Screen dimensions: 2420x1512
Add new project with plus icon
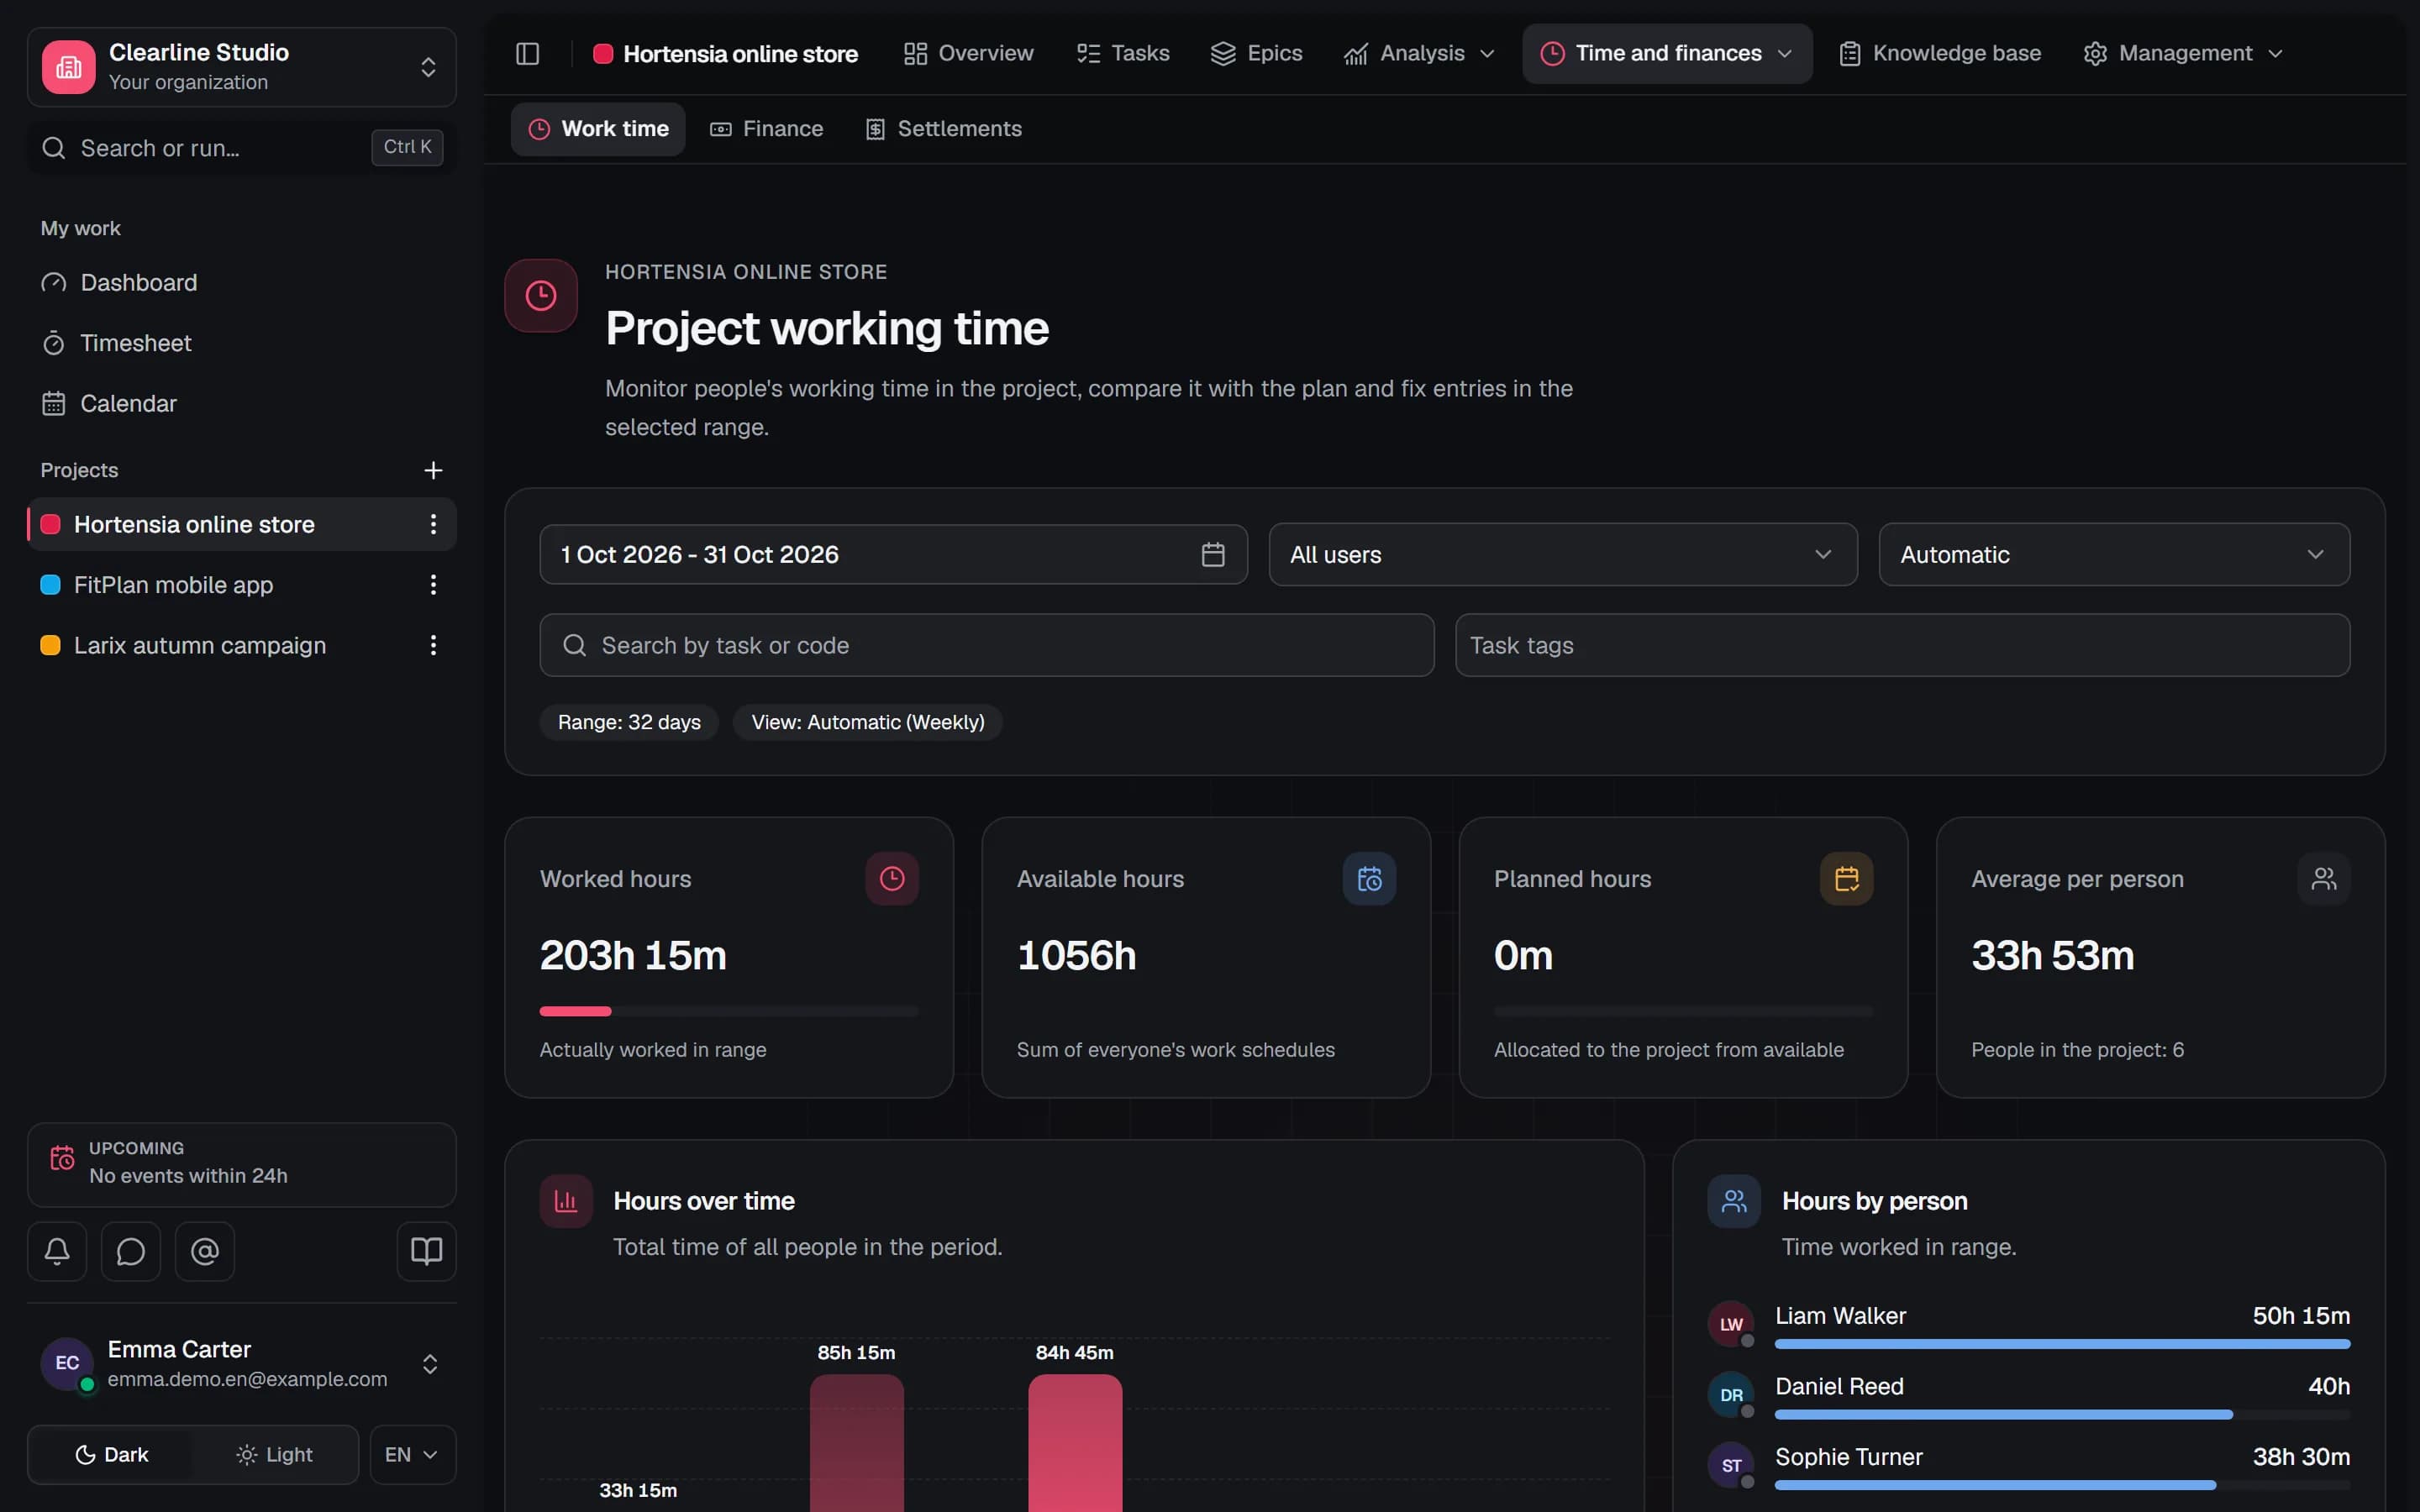tap(433, 470)
